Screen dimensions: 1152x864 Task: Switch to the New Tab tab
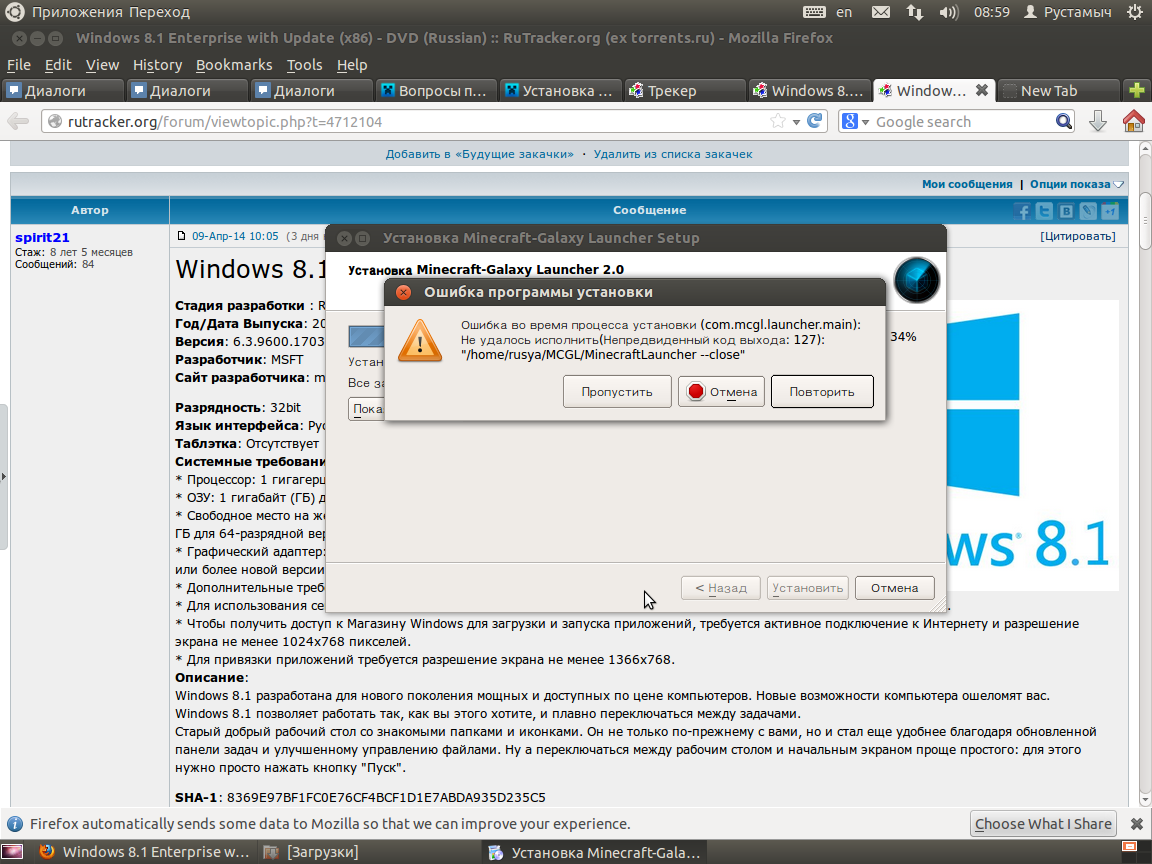tap(1058, 90)
